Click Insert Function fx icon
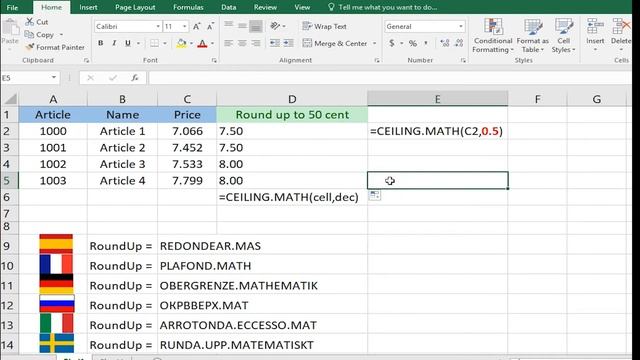 click(135, 78)
